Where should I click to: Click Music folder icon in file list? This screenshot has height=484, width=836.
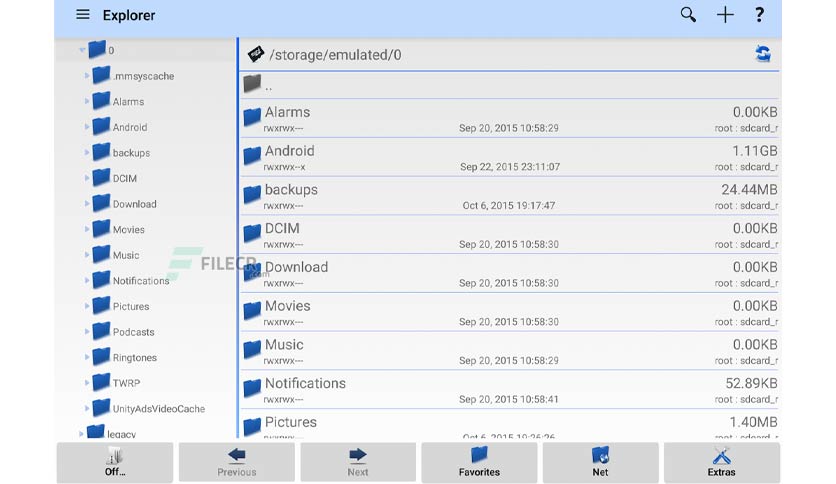tap(252, 349)
